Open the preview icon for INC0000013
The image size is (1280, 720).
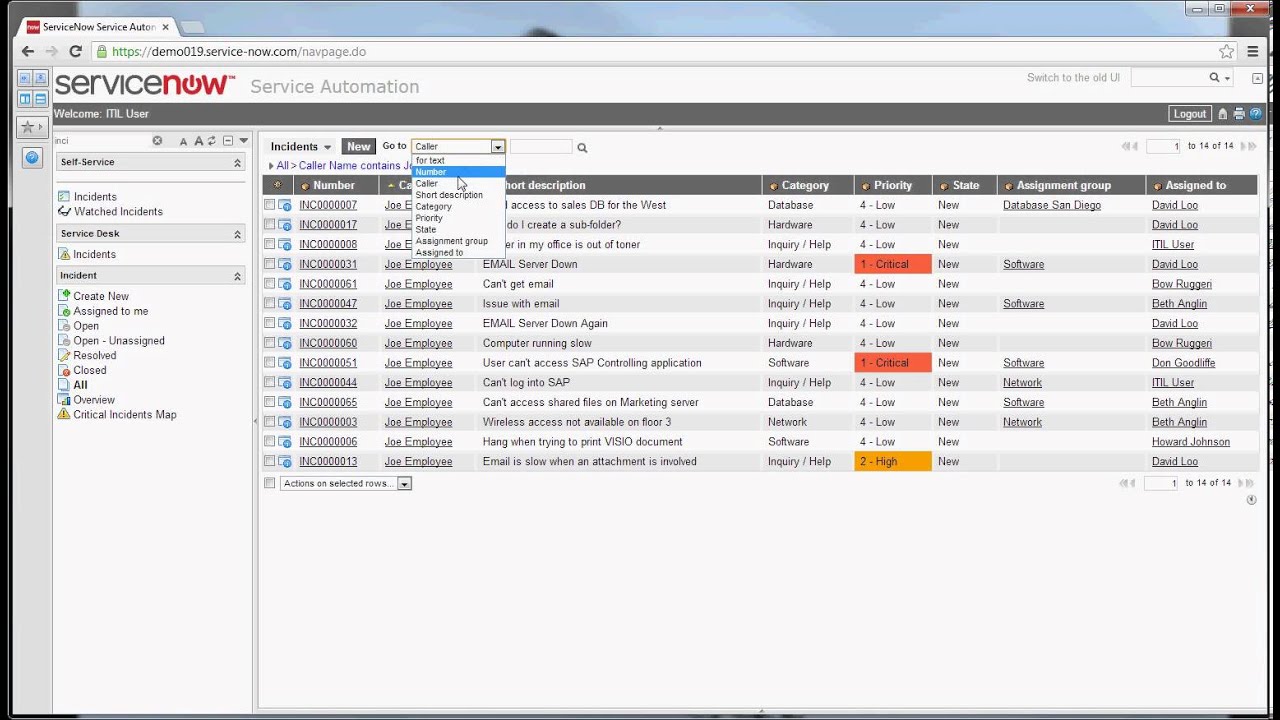pyautogui.click(x=285, y=462)
